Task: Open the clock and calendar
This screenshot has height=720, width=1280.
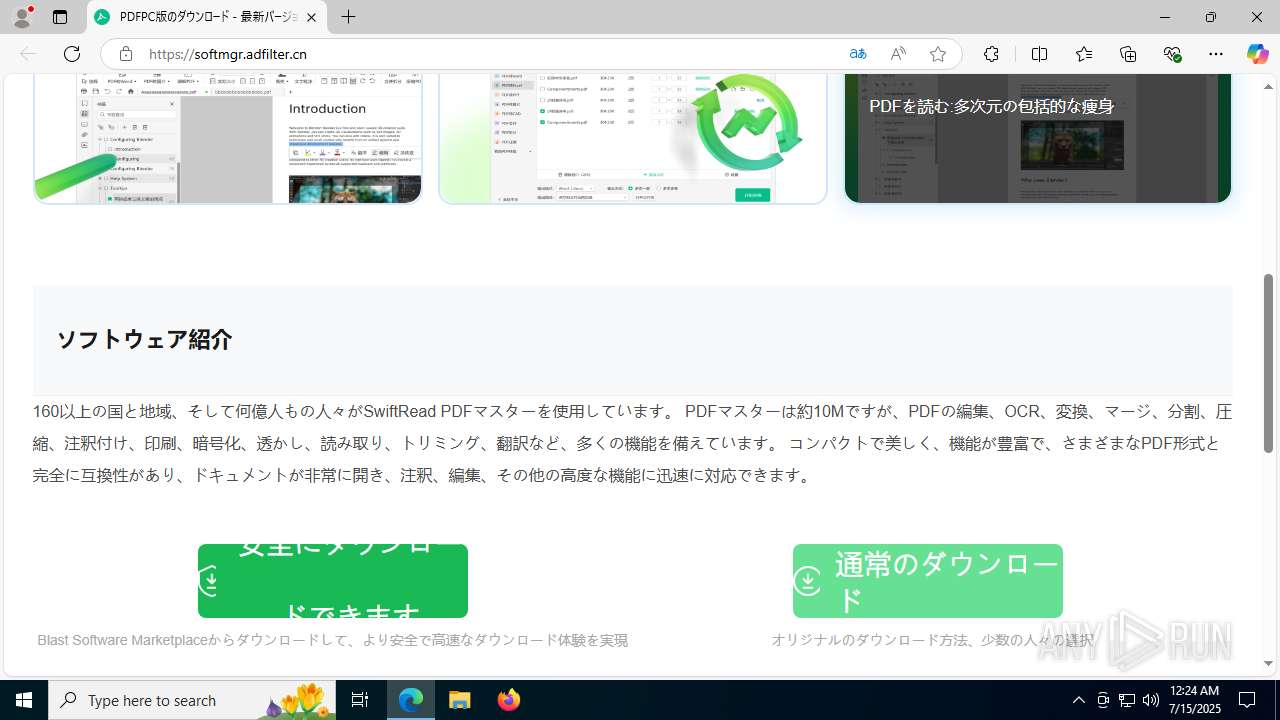Action: pyautogui.click(x=1194, y=700)
